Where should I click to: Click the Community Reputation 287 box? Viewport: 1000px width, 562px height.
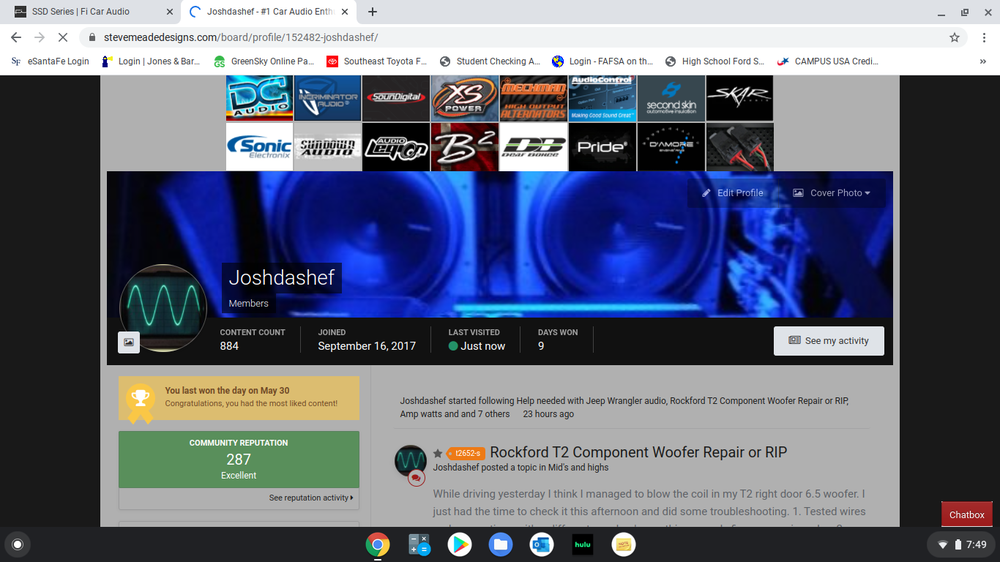(239, 459)
